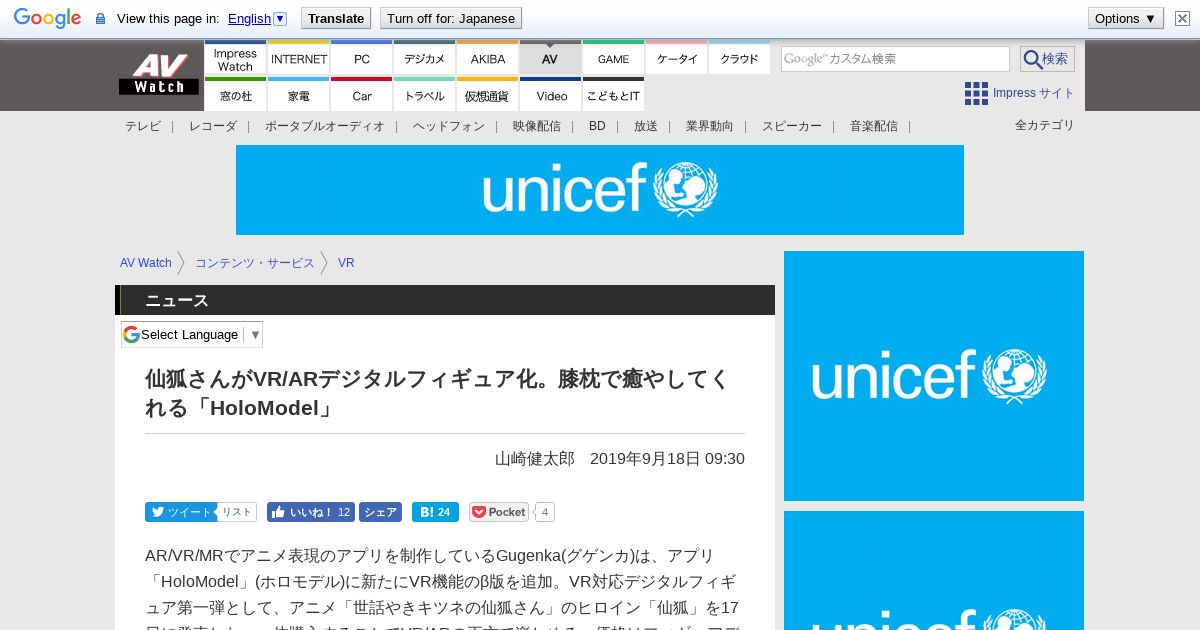1200x630 pixels.
Task: Click the lock icon in translate bar
Action: pyautogui.click(x=100, y=19)
